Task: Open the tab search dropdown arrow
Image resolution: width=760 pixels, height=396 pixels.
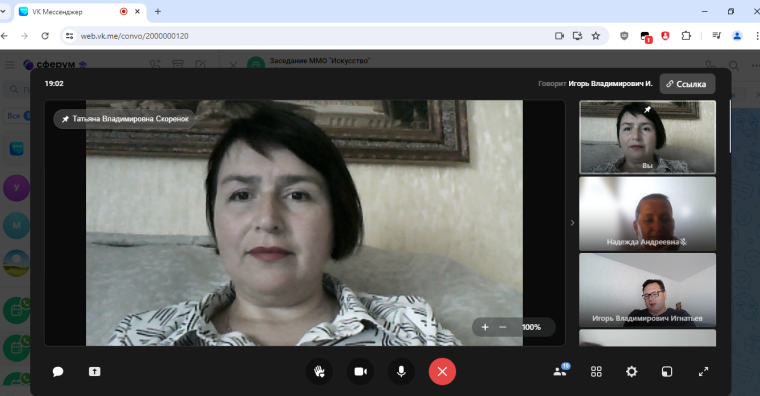Action: point(3,12)
